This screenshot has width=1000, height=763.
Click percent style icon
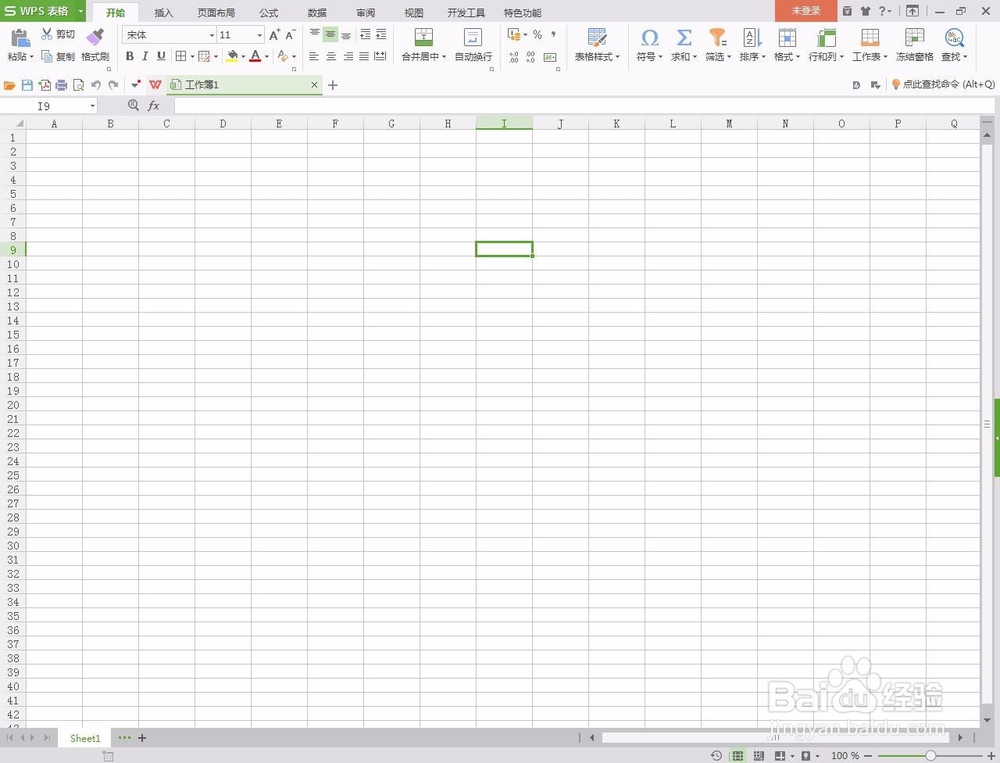[x=538, y=34]
